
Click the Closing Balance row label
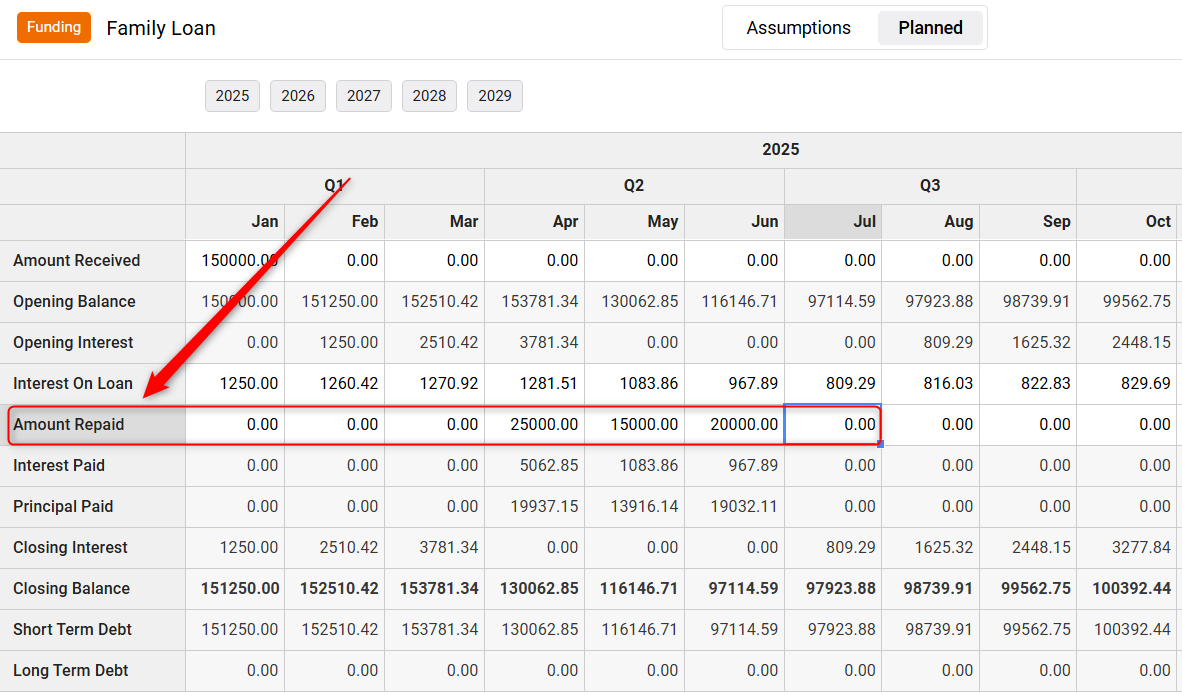coord(71,589)
